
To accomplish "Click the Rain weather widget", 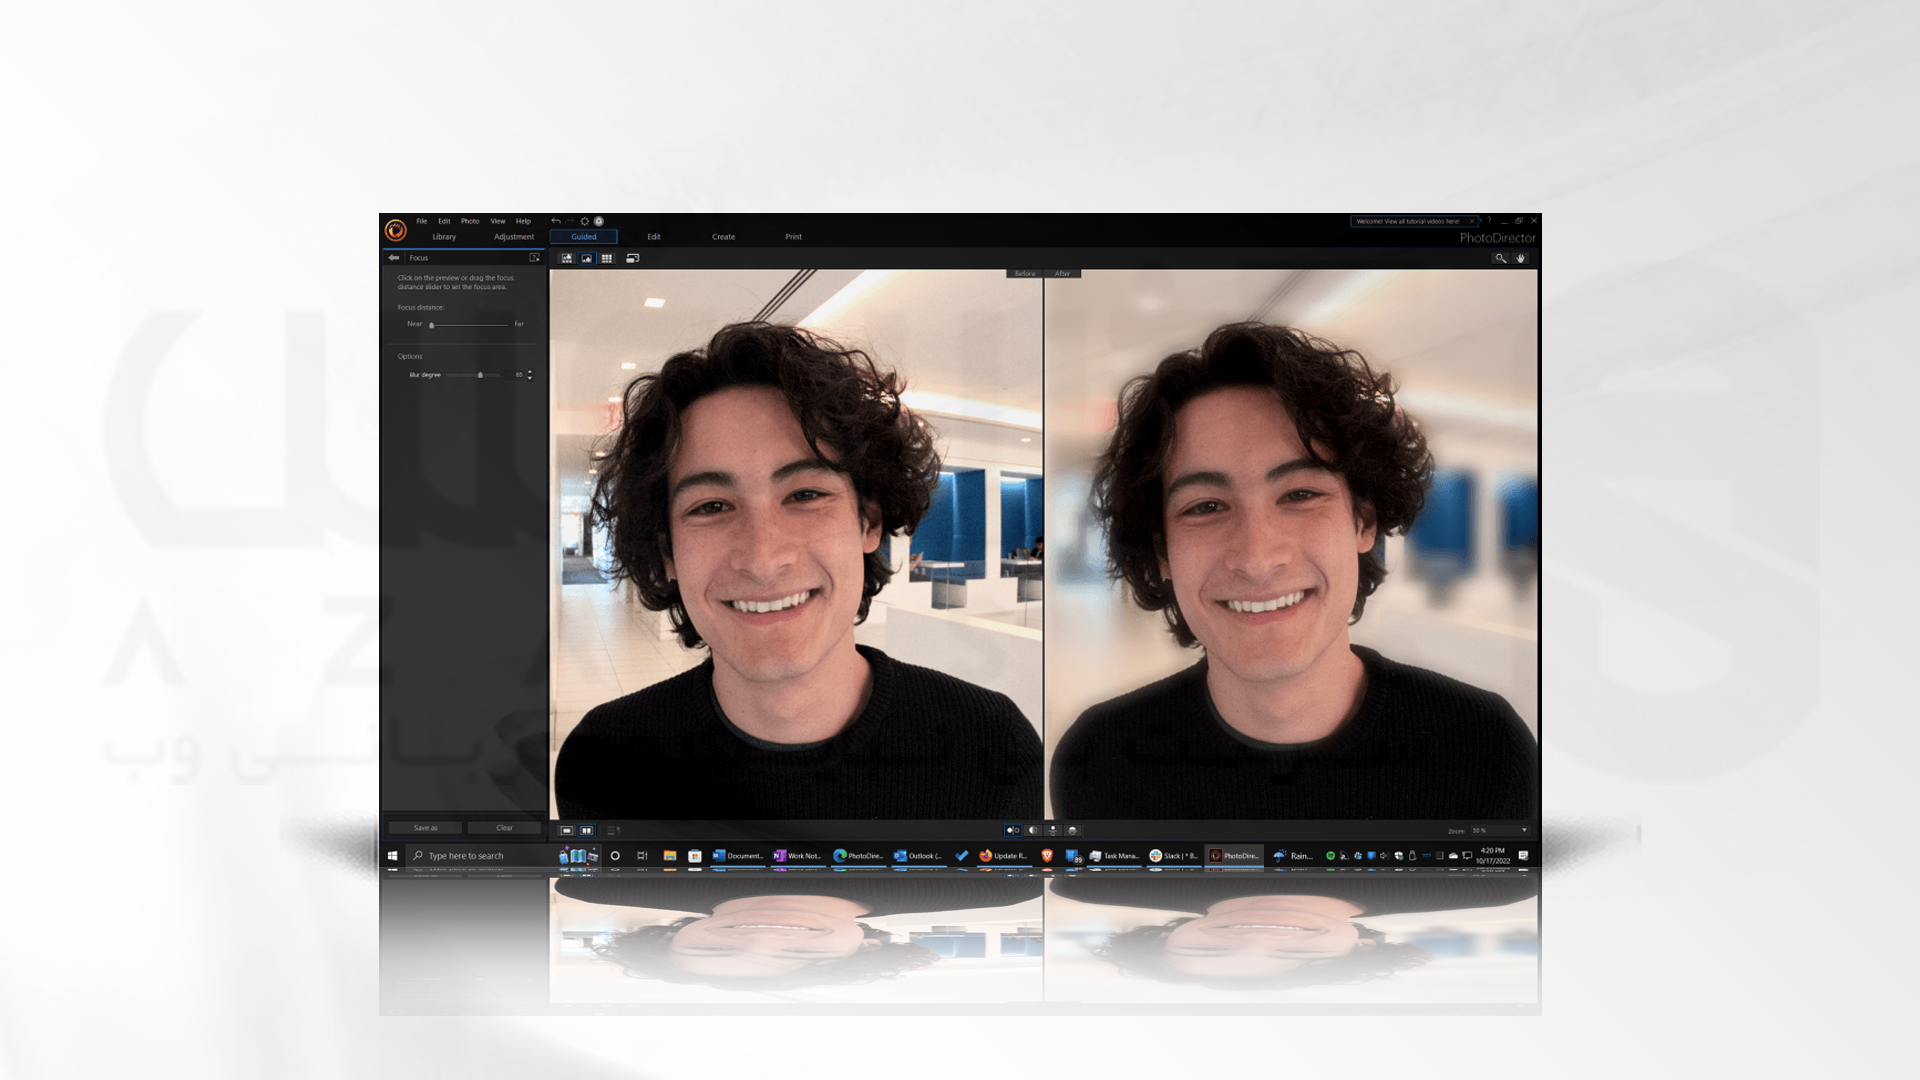I will (x=1293, y=856).
